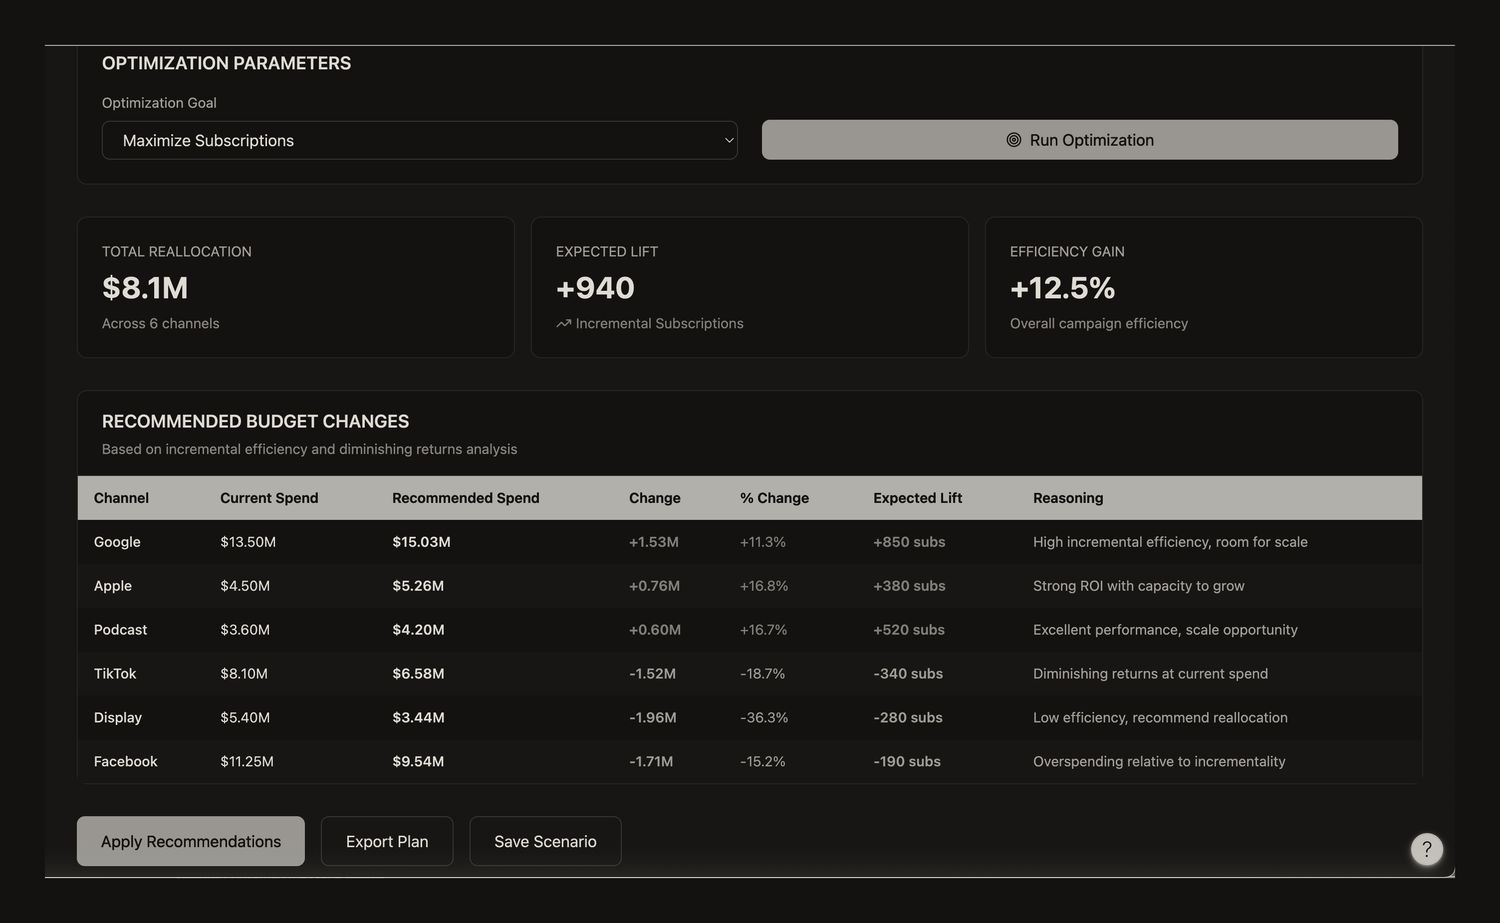The width and height of the screenshot is (1500, 923).
Task: Click the Total Reallocation $8.1M card
Action: click(296, 287)
